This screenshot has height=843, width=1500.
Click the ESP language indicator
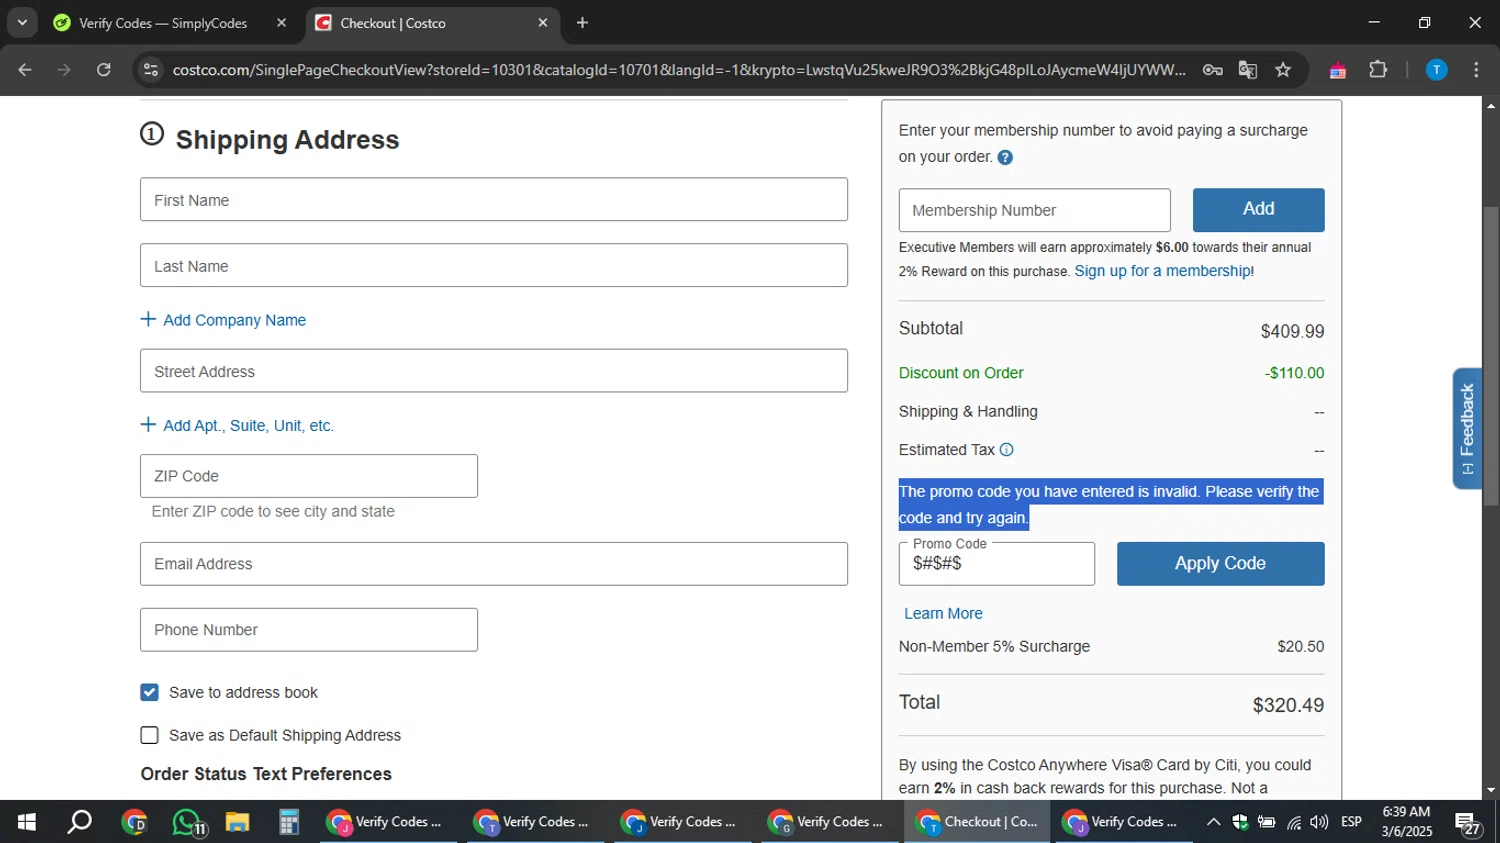point(1351,822)
